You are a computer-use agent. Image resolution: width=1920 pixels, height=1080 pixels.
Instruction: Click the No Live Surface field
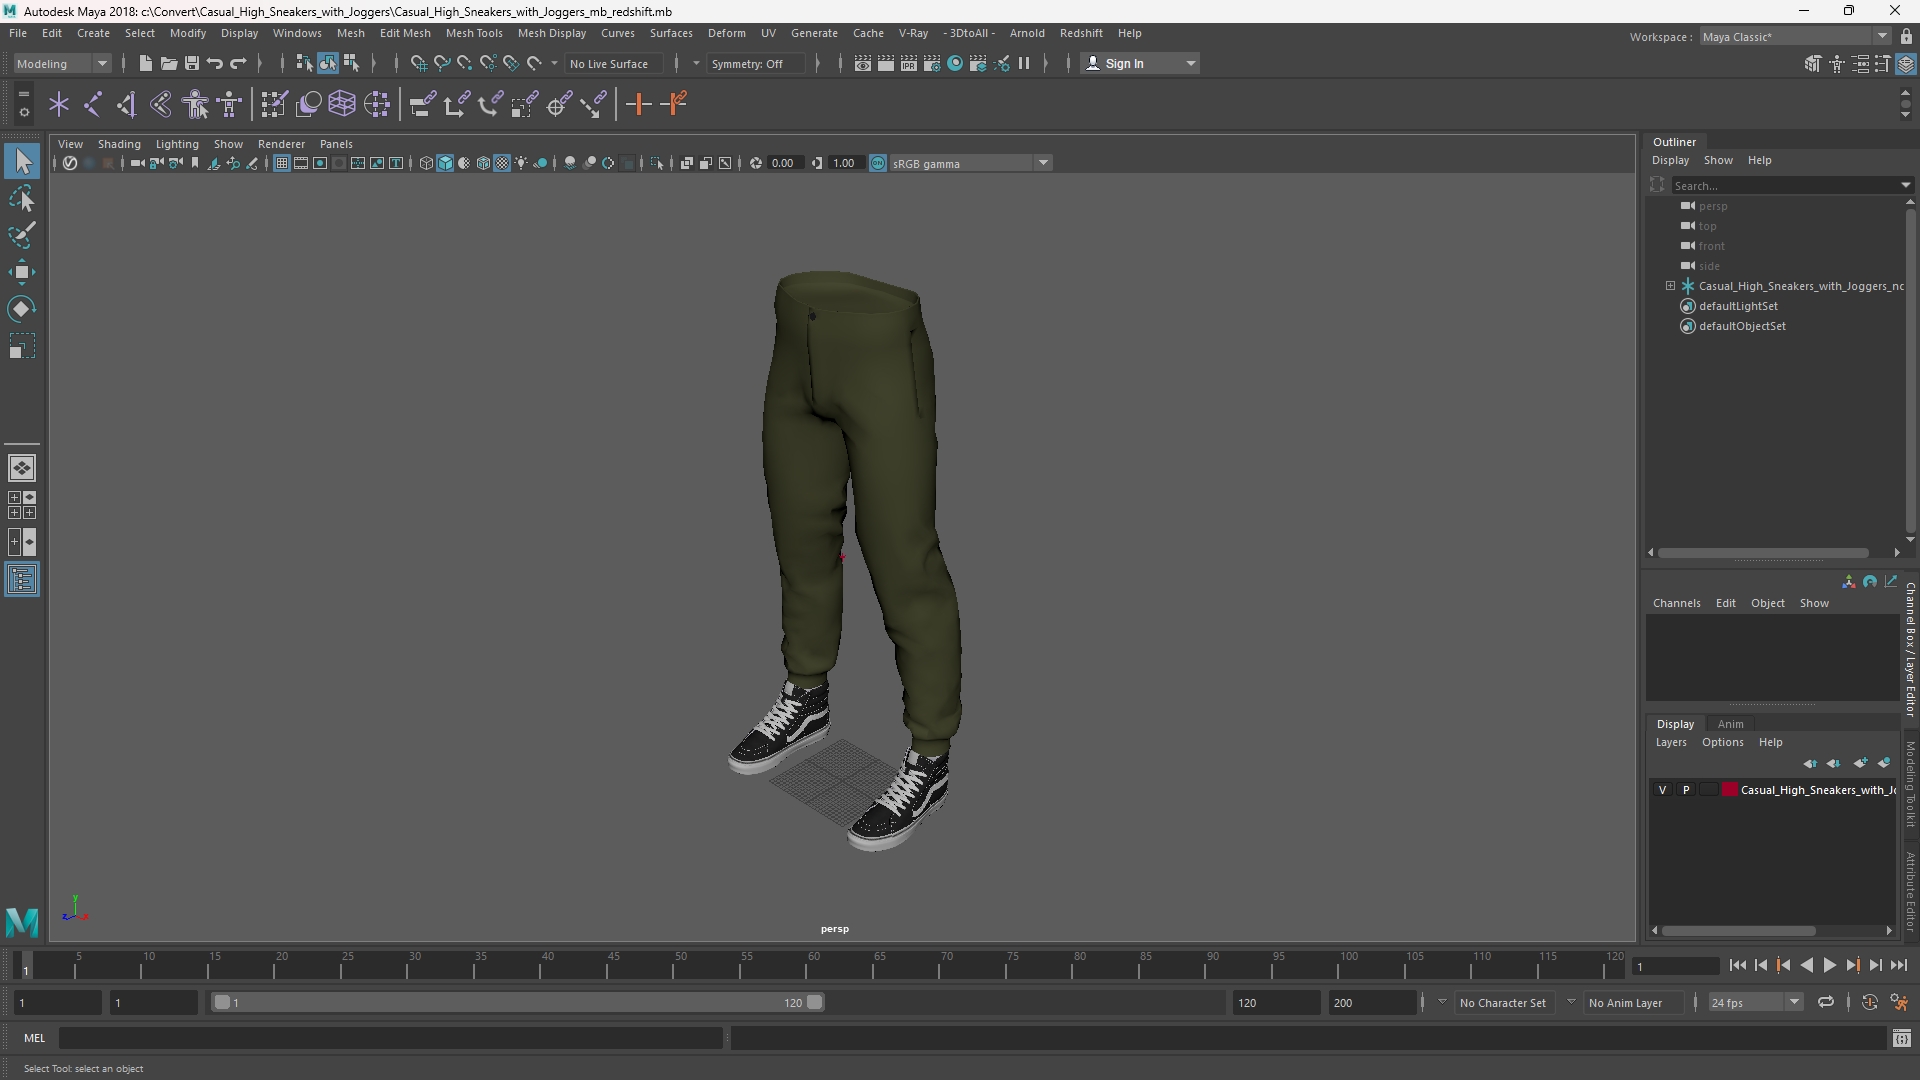click(612, 63)
